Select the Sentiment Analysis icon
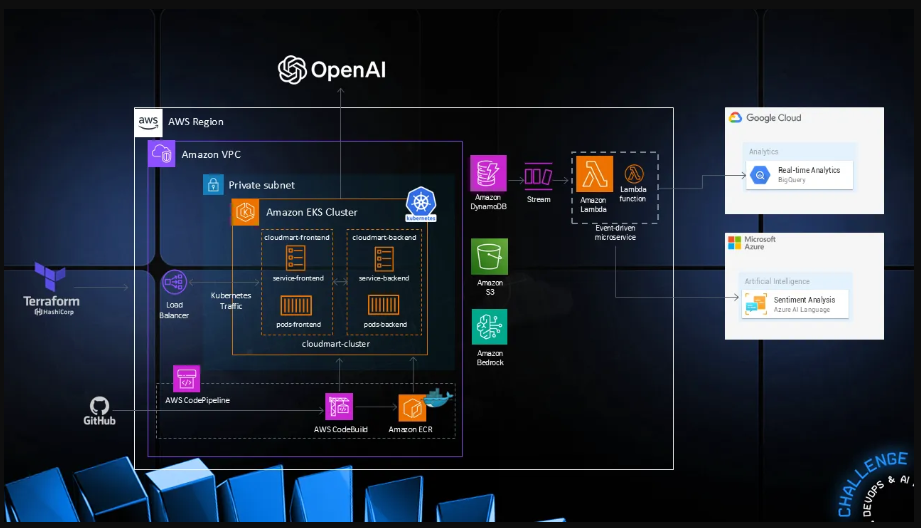 coord(756,304)
